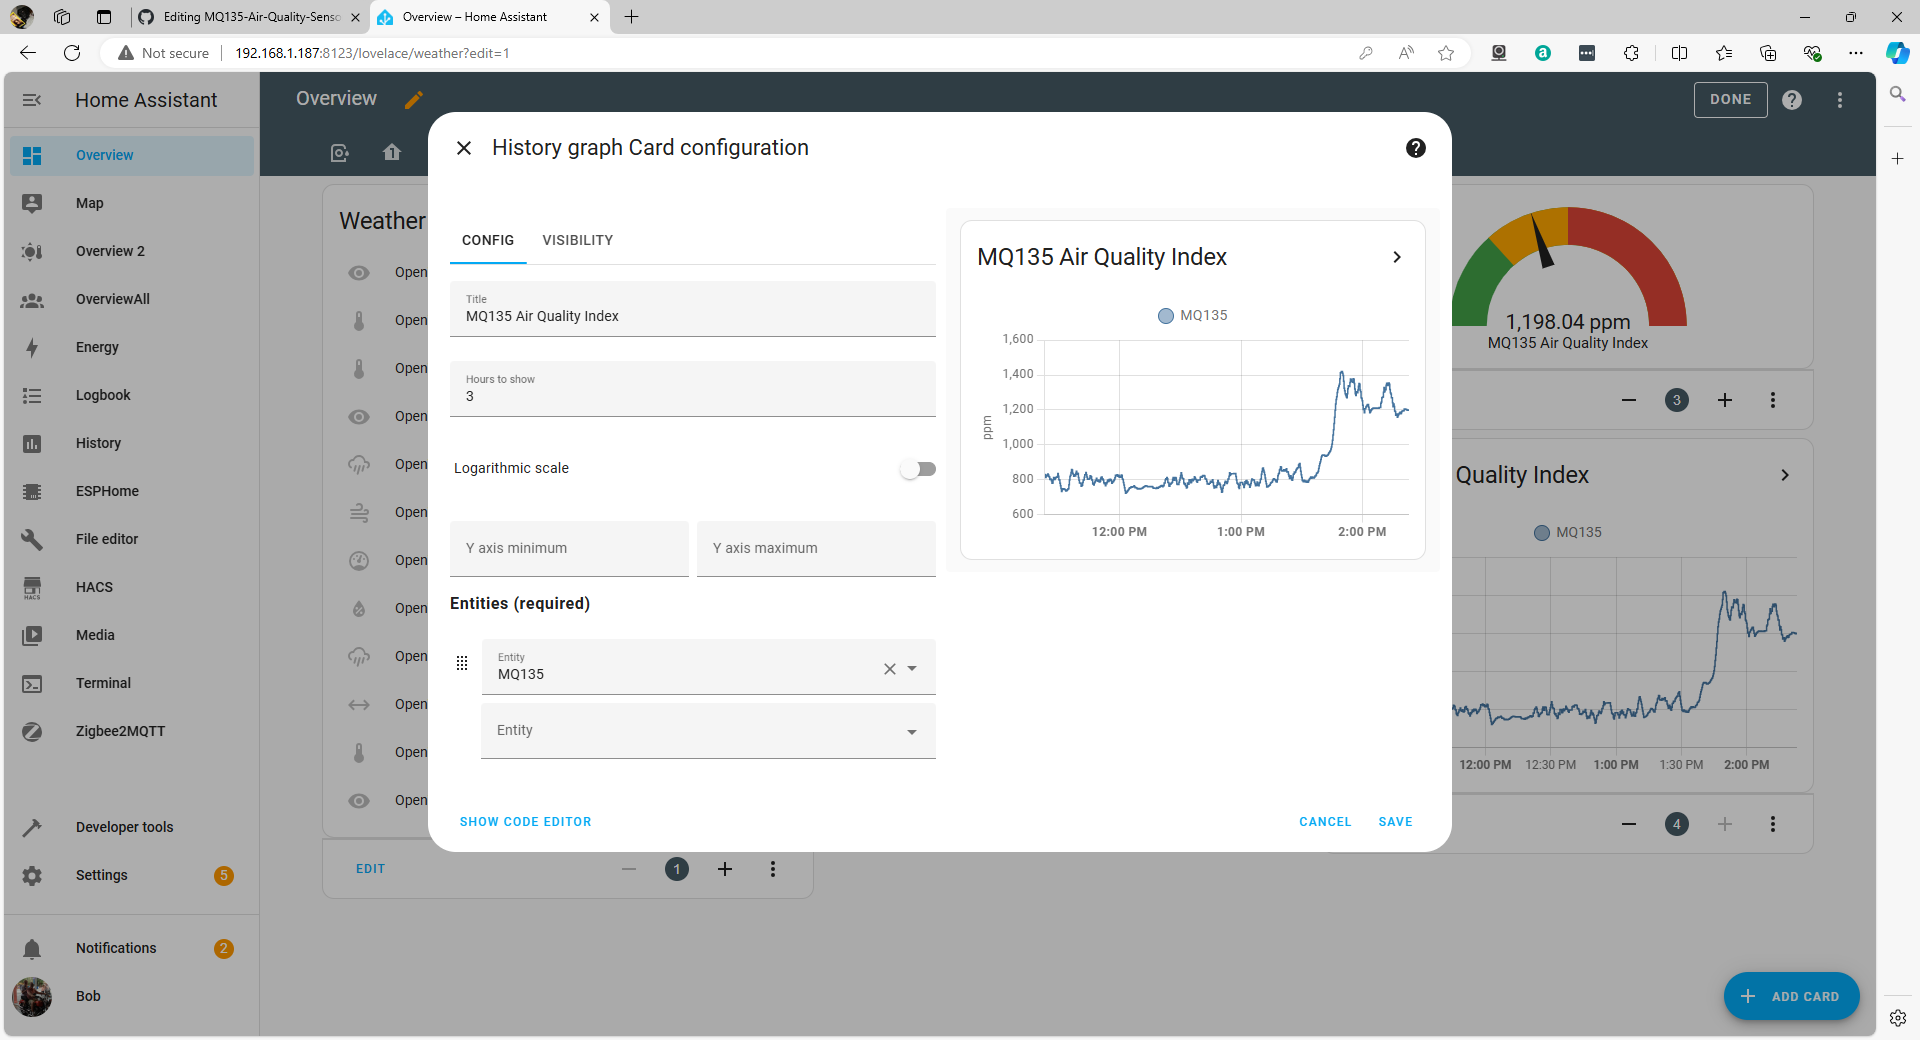Toggle the Logarithmic scale switch

tap(918, 469)
